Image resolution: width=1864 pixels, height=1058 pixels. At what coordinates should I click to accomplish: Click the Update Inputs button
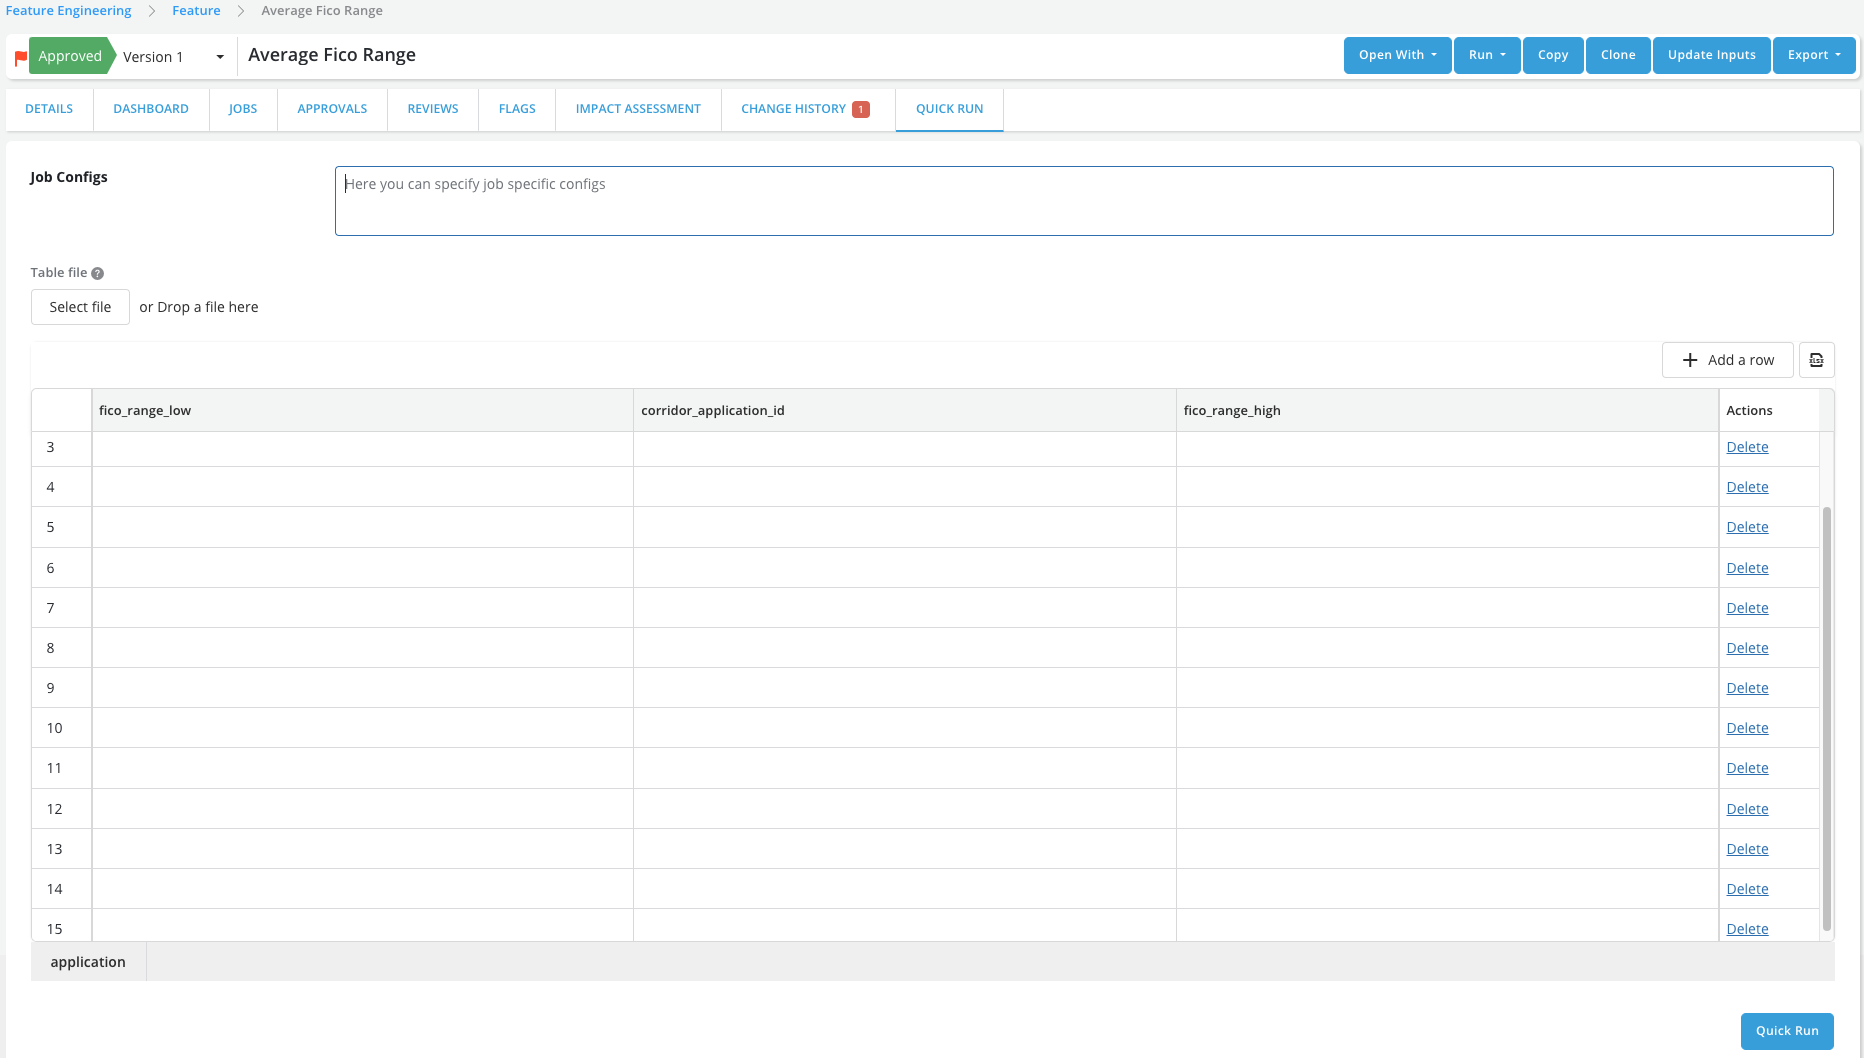[1711, 55]
